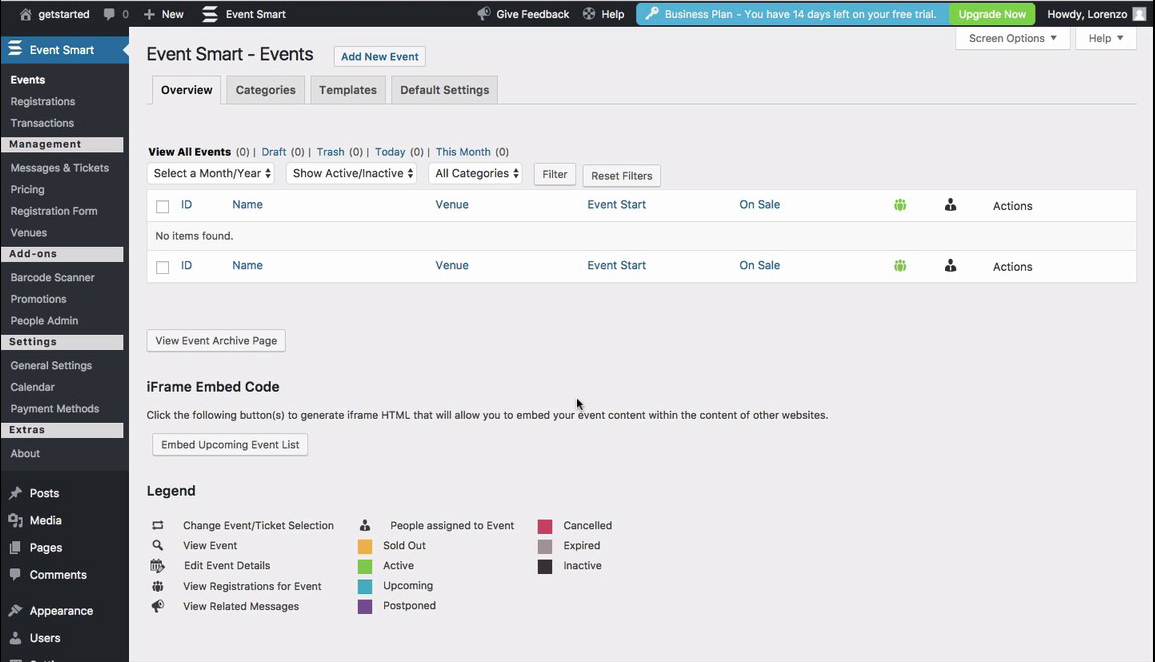This screenshot has height=662, width=1155.
Task: Open Messages & Tickets in sidebar
Action: pos(60,168)
